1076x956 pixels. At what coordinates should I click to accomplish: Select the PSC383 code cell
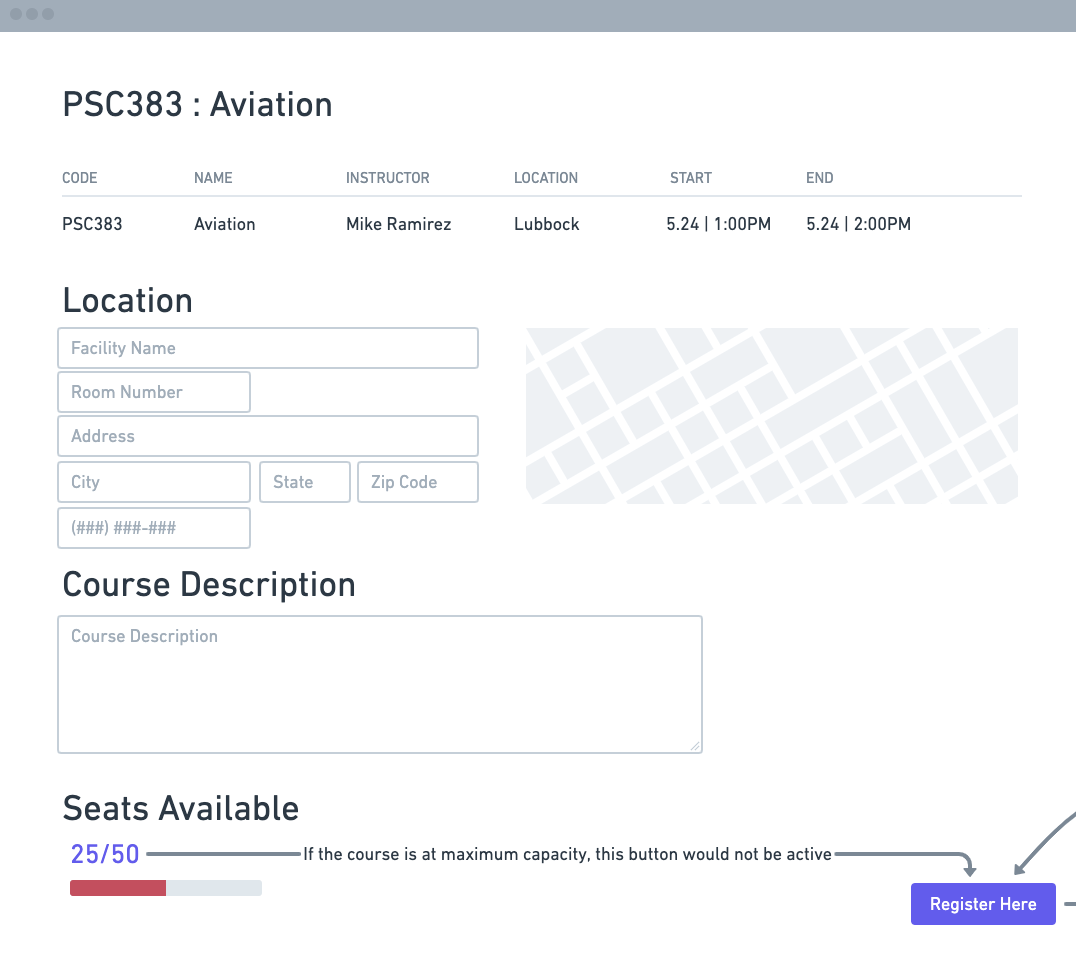coord(92,224)
